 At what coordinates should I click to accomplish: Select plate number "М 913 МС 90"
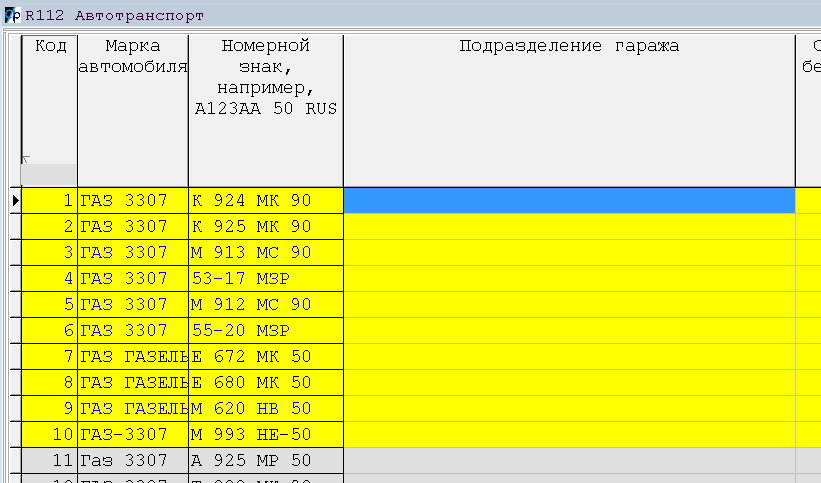(x=265, y=253)
